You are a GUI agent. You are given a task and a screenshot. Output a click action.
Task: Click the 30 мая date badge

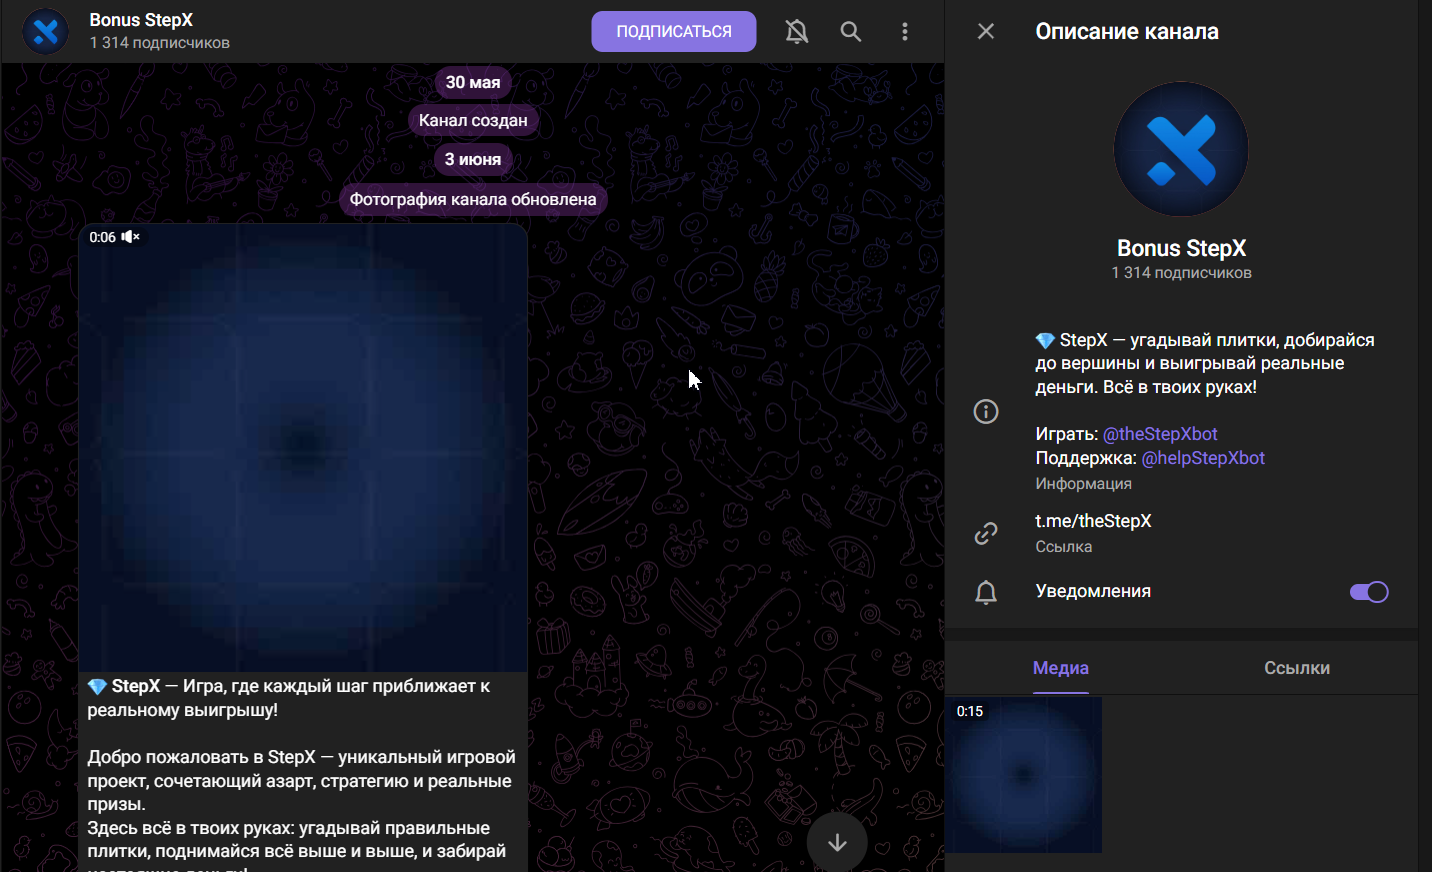pos(473,82)
